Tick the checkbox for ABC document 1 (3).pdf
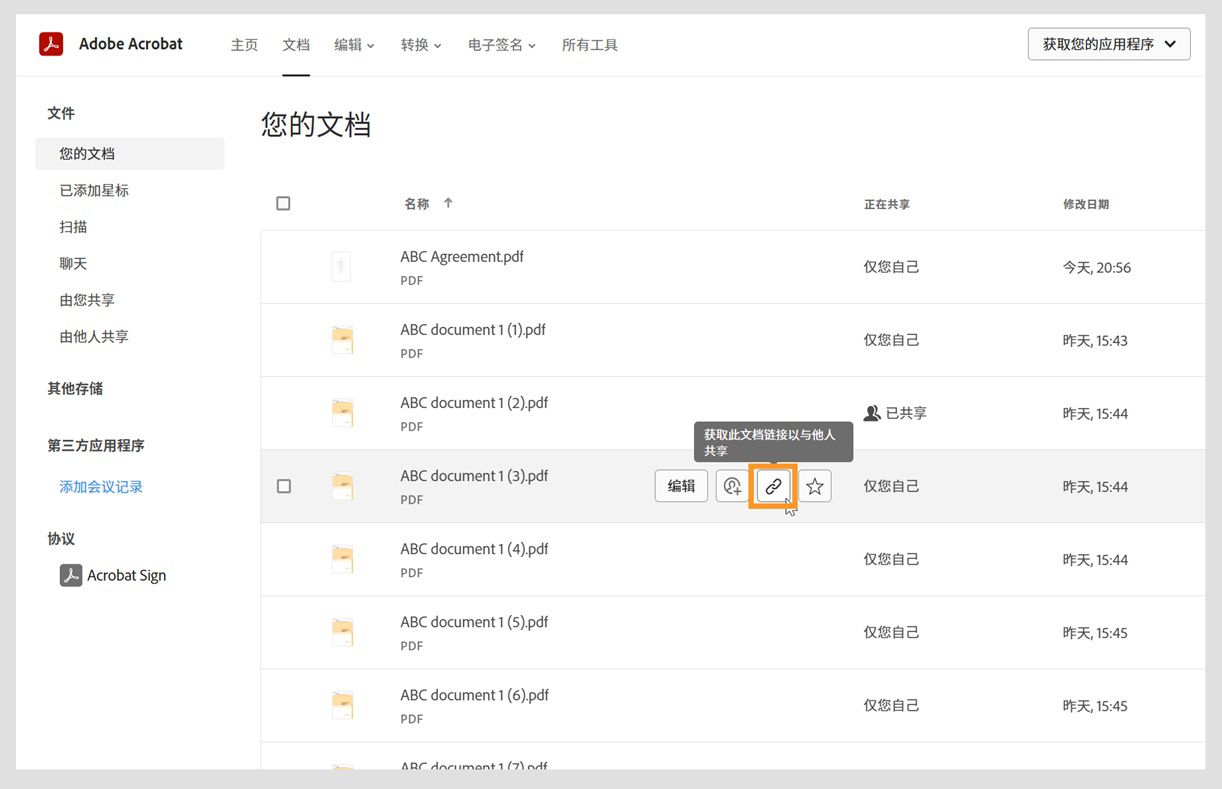 (x=283, y=486)
